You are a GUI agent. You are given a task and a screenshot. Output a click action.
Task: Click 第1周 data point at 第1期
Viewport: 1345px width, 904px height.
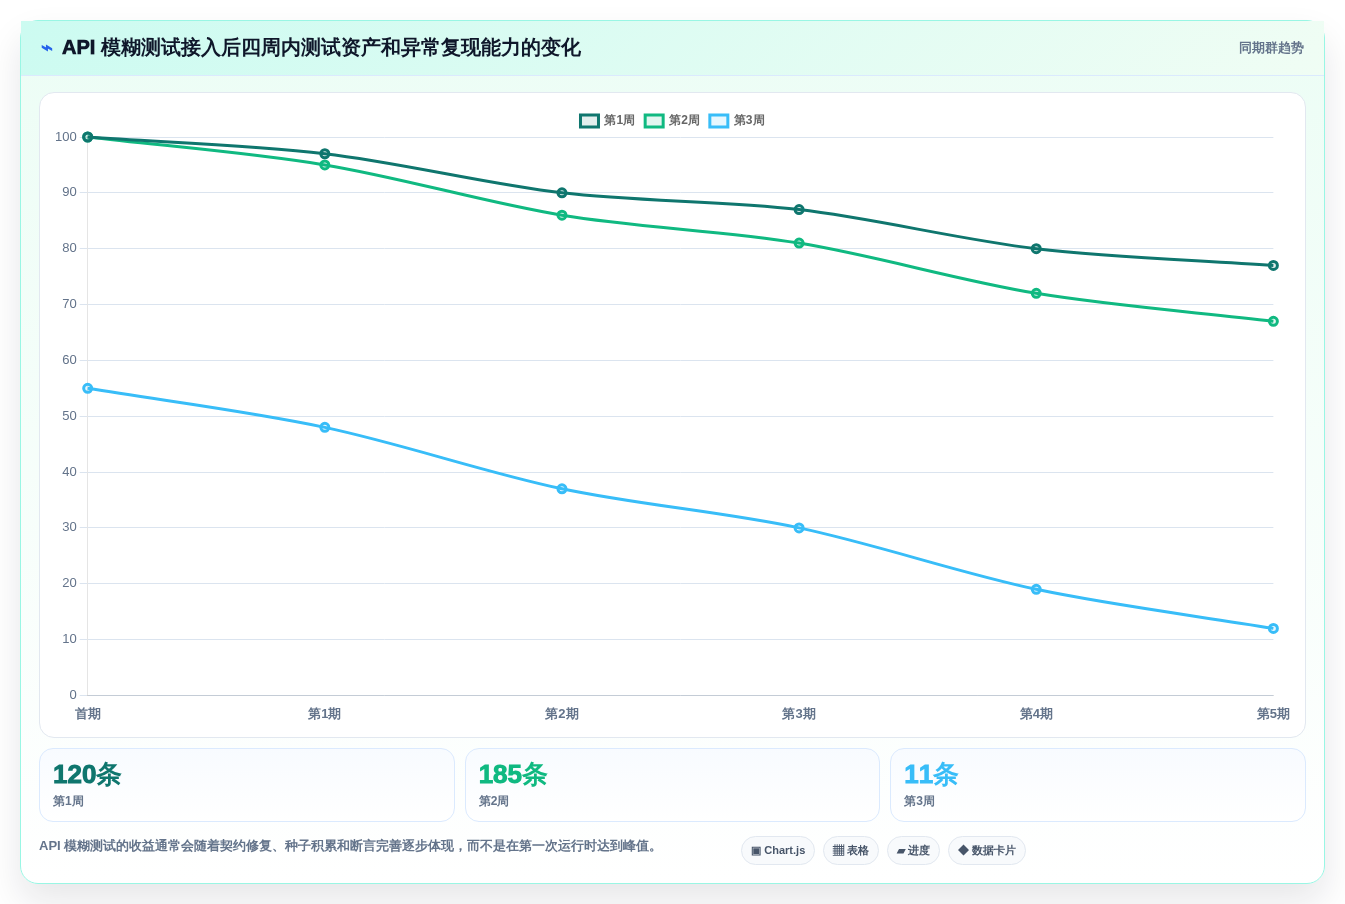[325, 154]
